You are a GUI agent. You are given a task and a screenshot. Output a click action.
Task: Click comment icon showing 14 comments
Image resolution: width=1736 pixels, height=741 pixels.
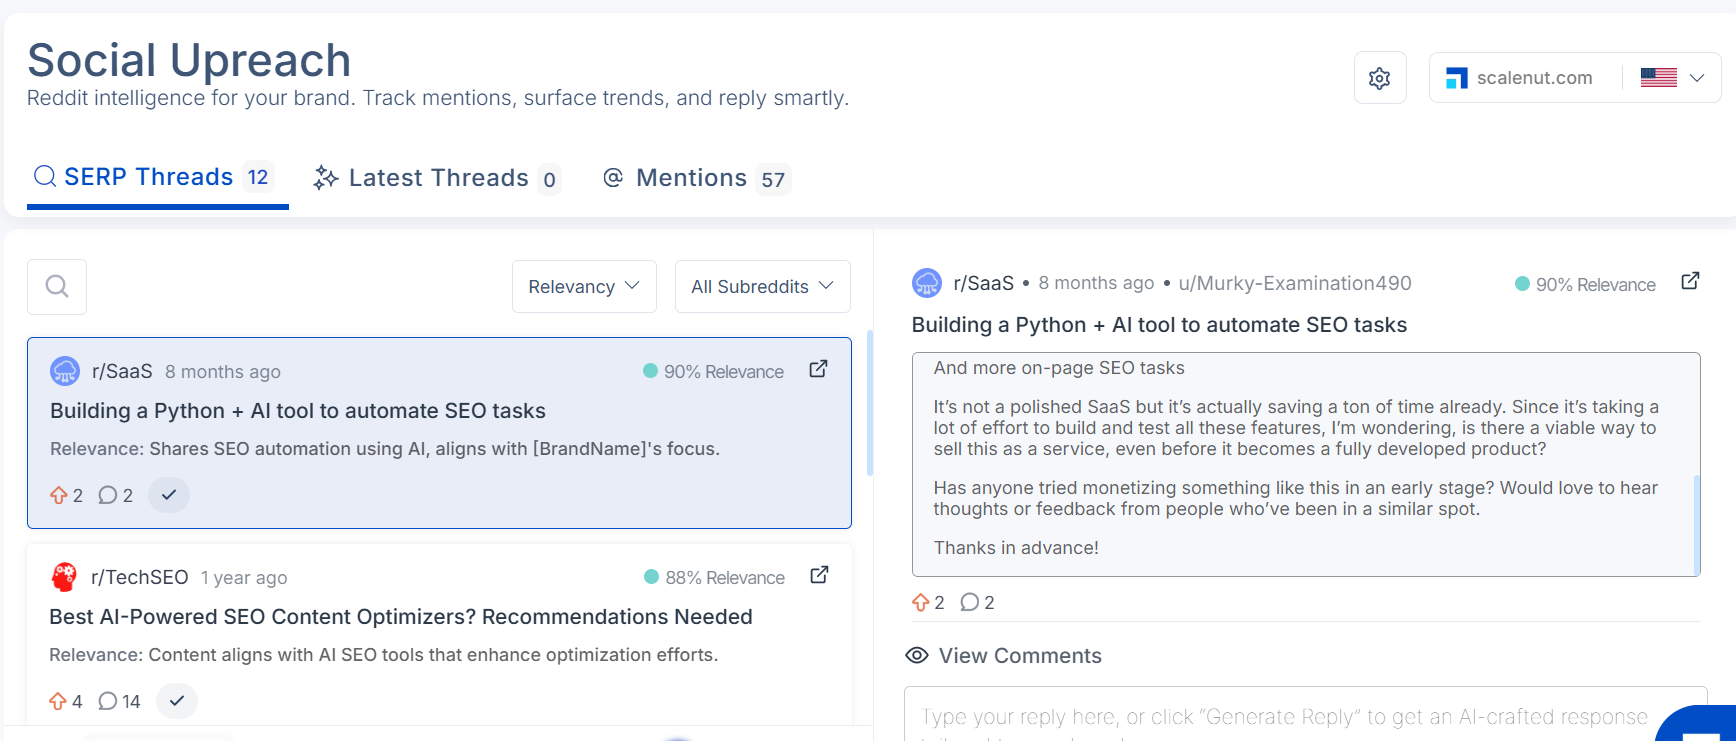(x=108, y=701)
